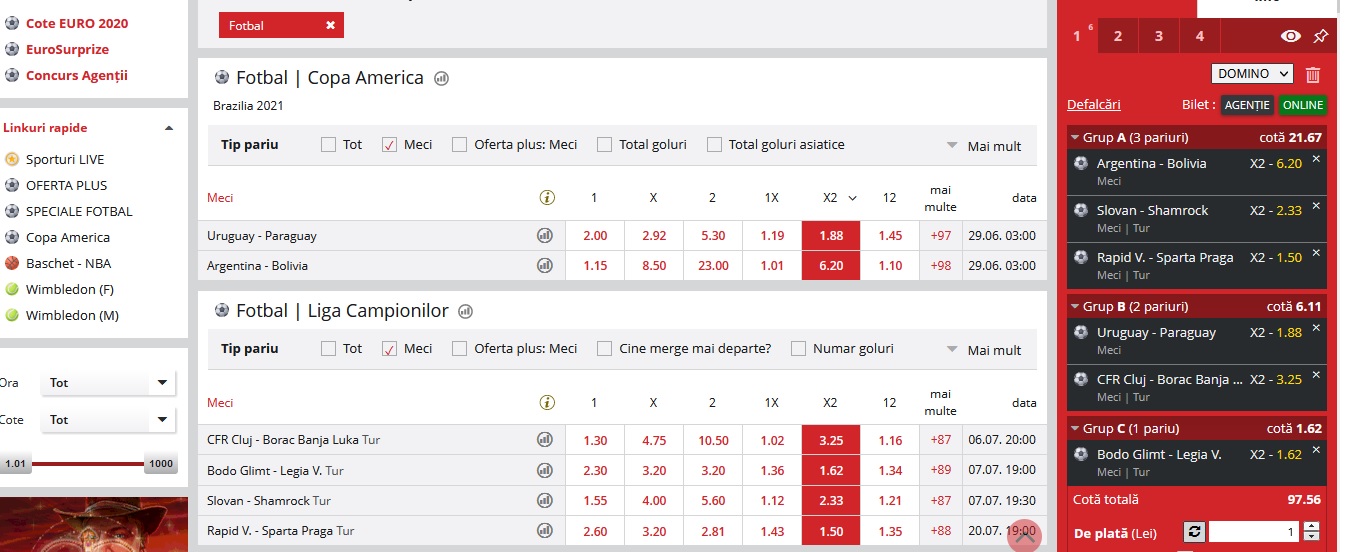Tick the Numar goluri checkbox
This screenshot has width=1356, height=552.
pos(798,348)
